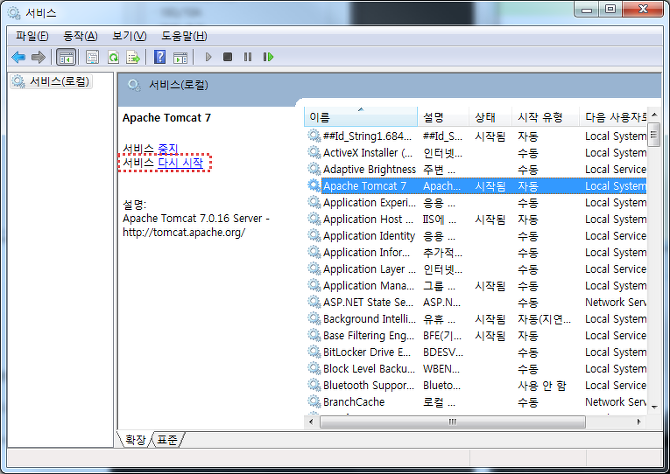Stop the selected service
This screenshot has width=670, height=474.
(227, 57)
